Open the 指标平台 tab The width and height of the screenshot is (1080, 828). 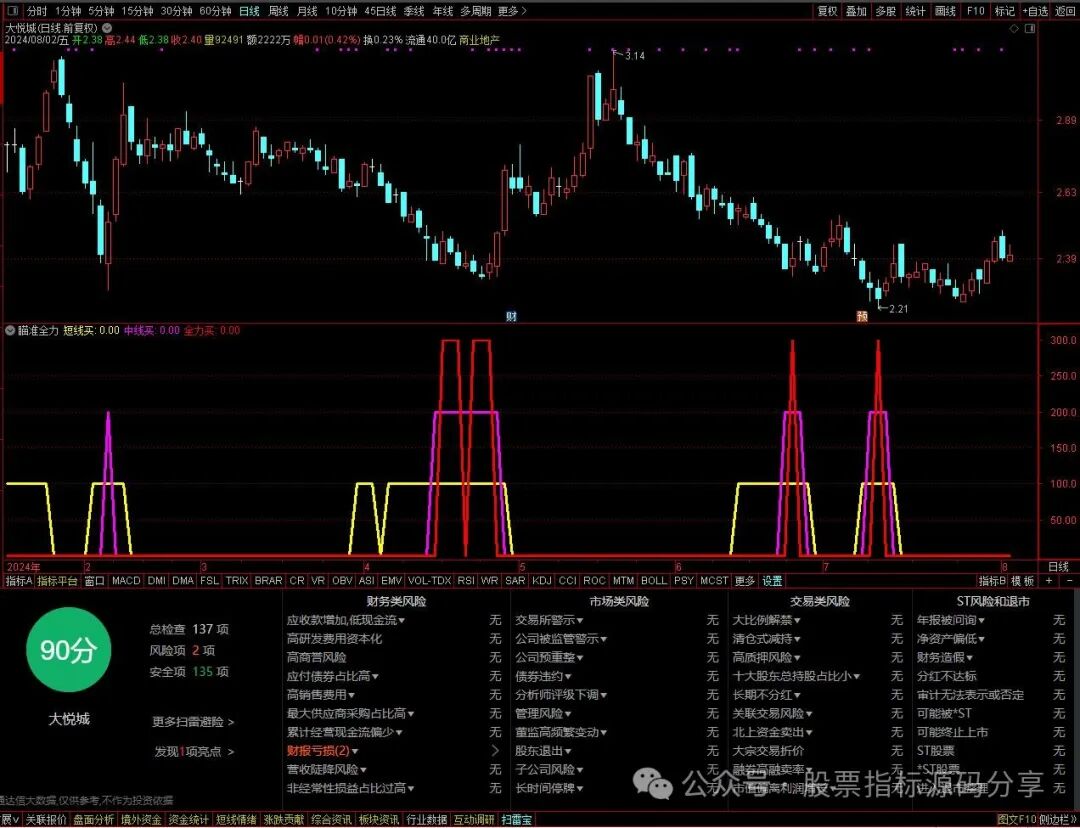[x=58, y=581]
